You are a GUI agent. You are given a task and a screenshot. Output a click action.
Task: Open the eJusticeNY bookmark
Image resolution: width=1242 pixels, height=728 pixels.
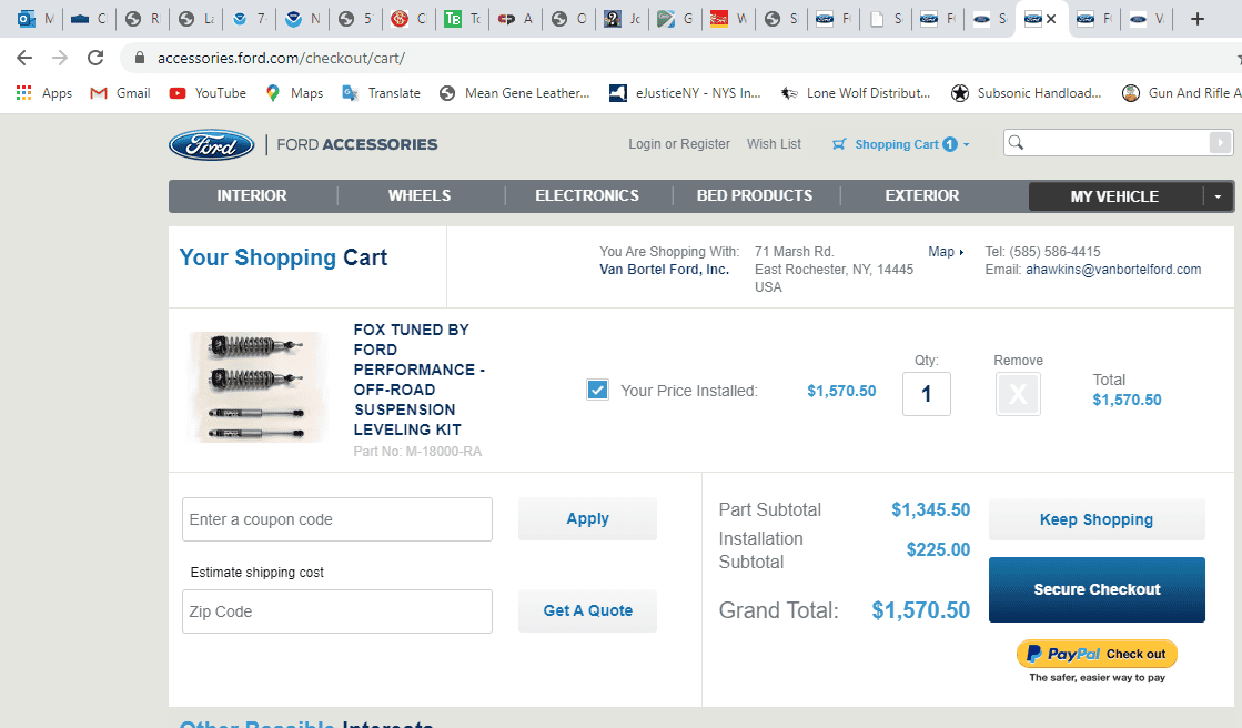(685, 93)
